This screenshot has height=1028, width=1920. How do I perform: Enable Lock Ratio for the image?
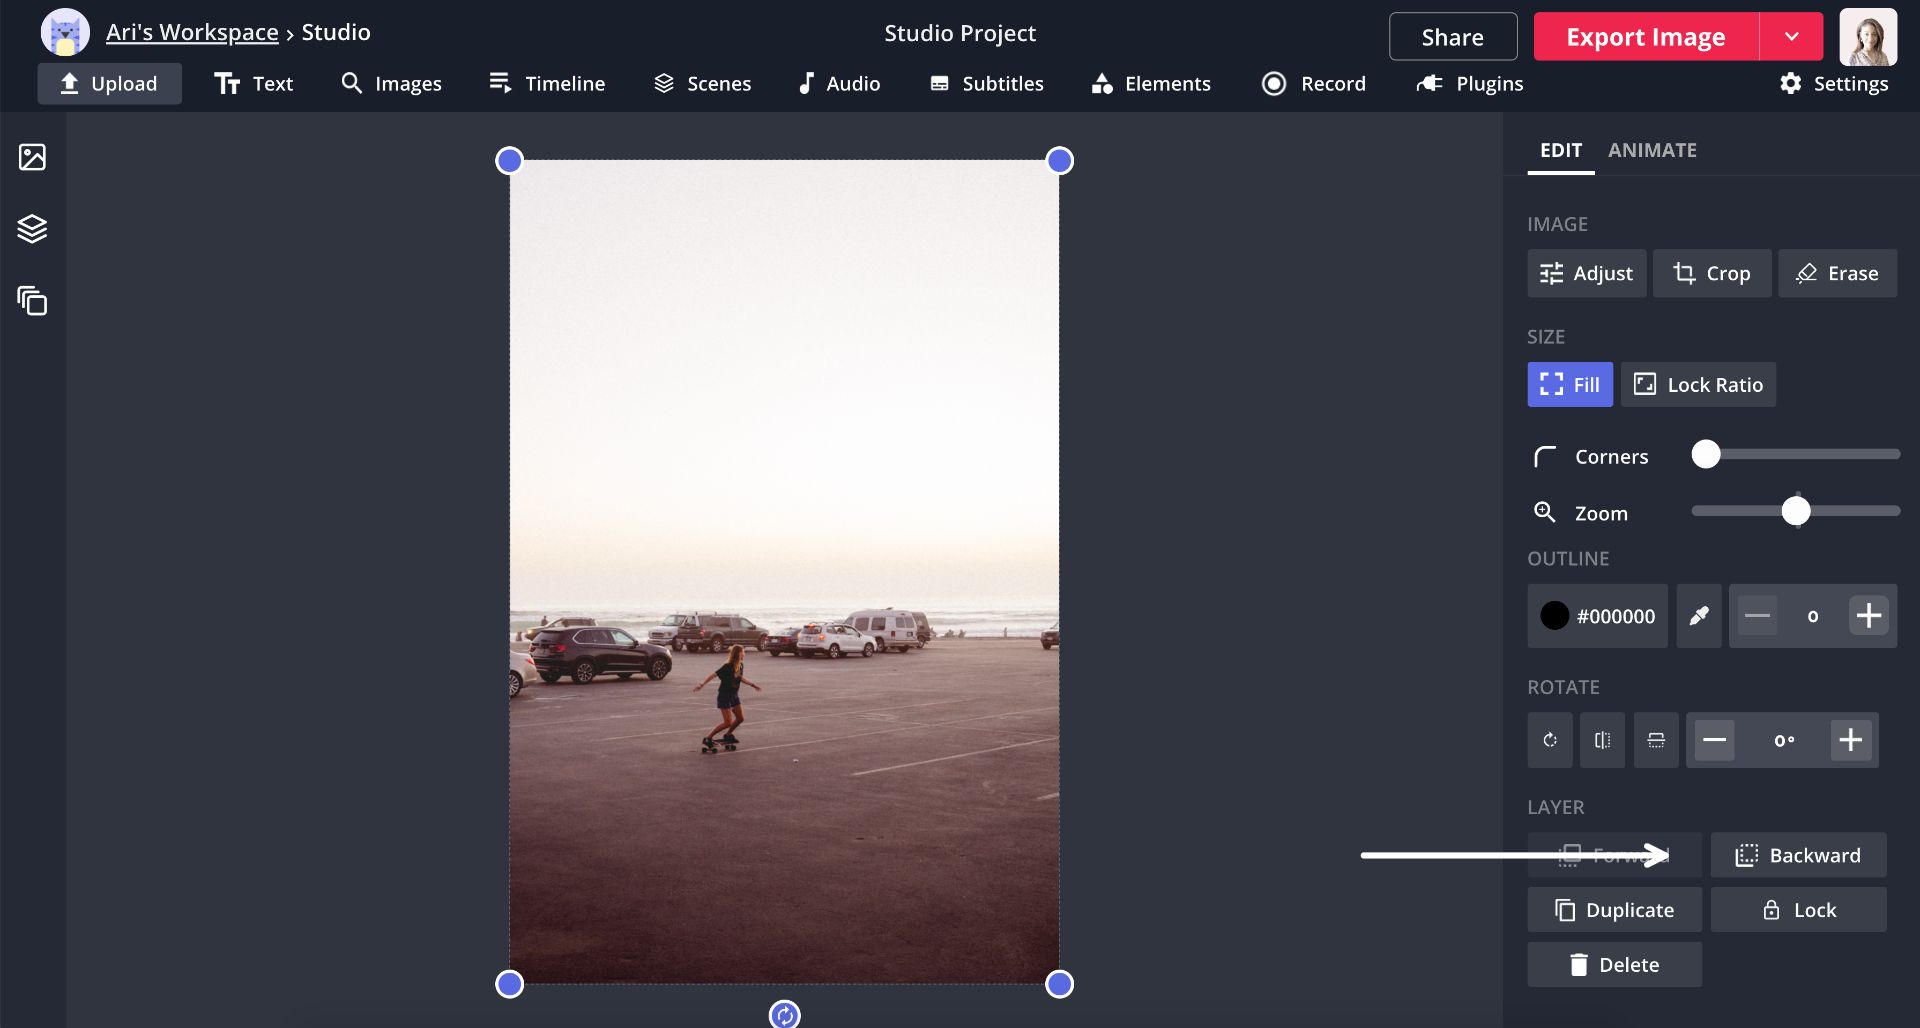click(x=1698, y=385)
